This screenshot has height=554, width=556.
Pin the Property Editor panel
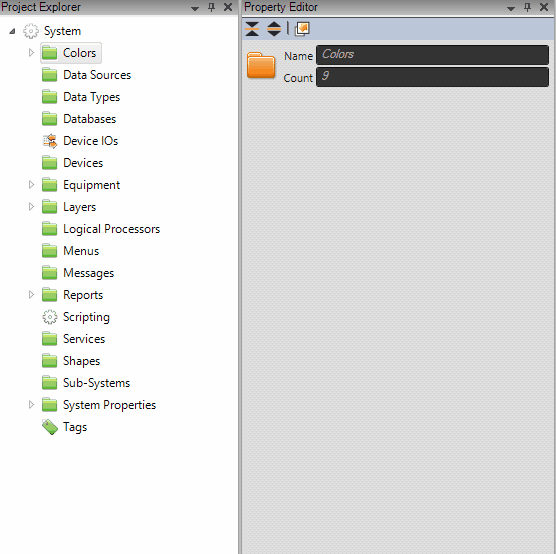tap(527, 7)
